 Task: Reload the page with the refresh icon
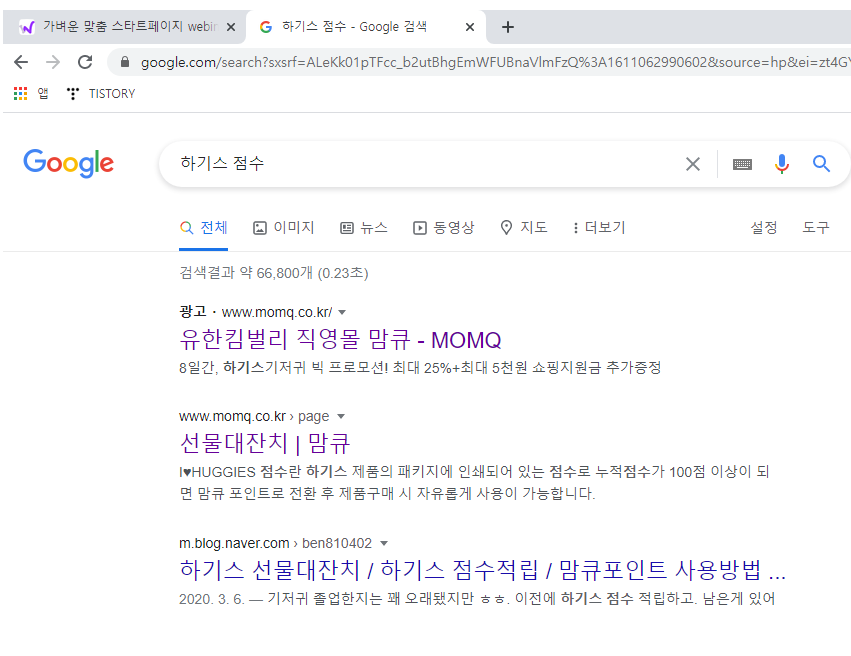85,62
